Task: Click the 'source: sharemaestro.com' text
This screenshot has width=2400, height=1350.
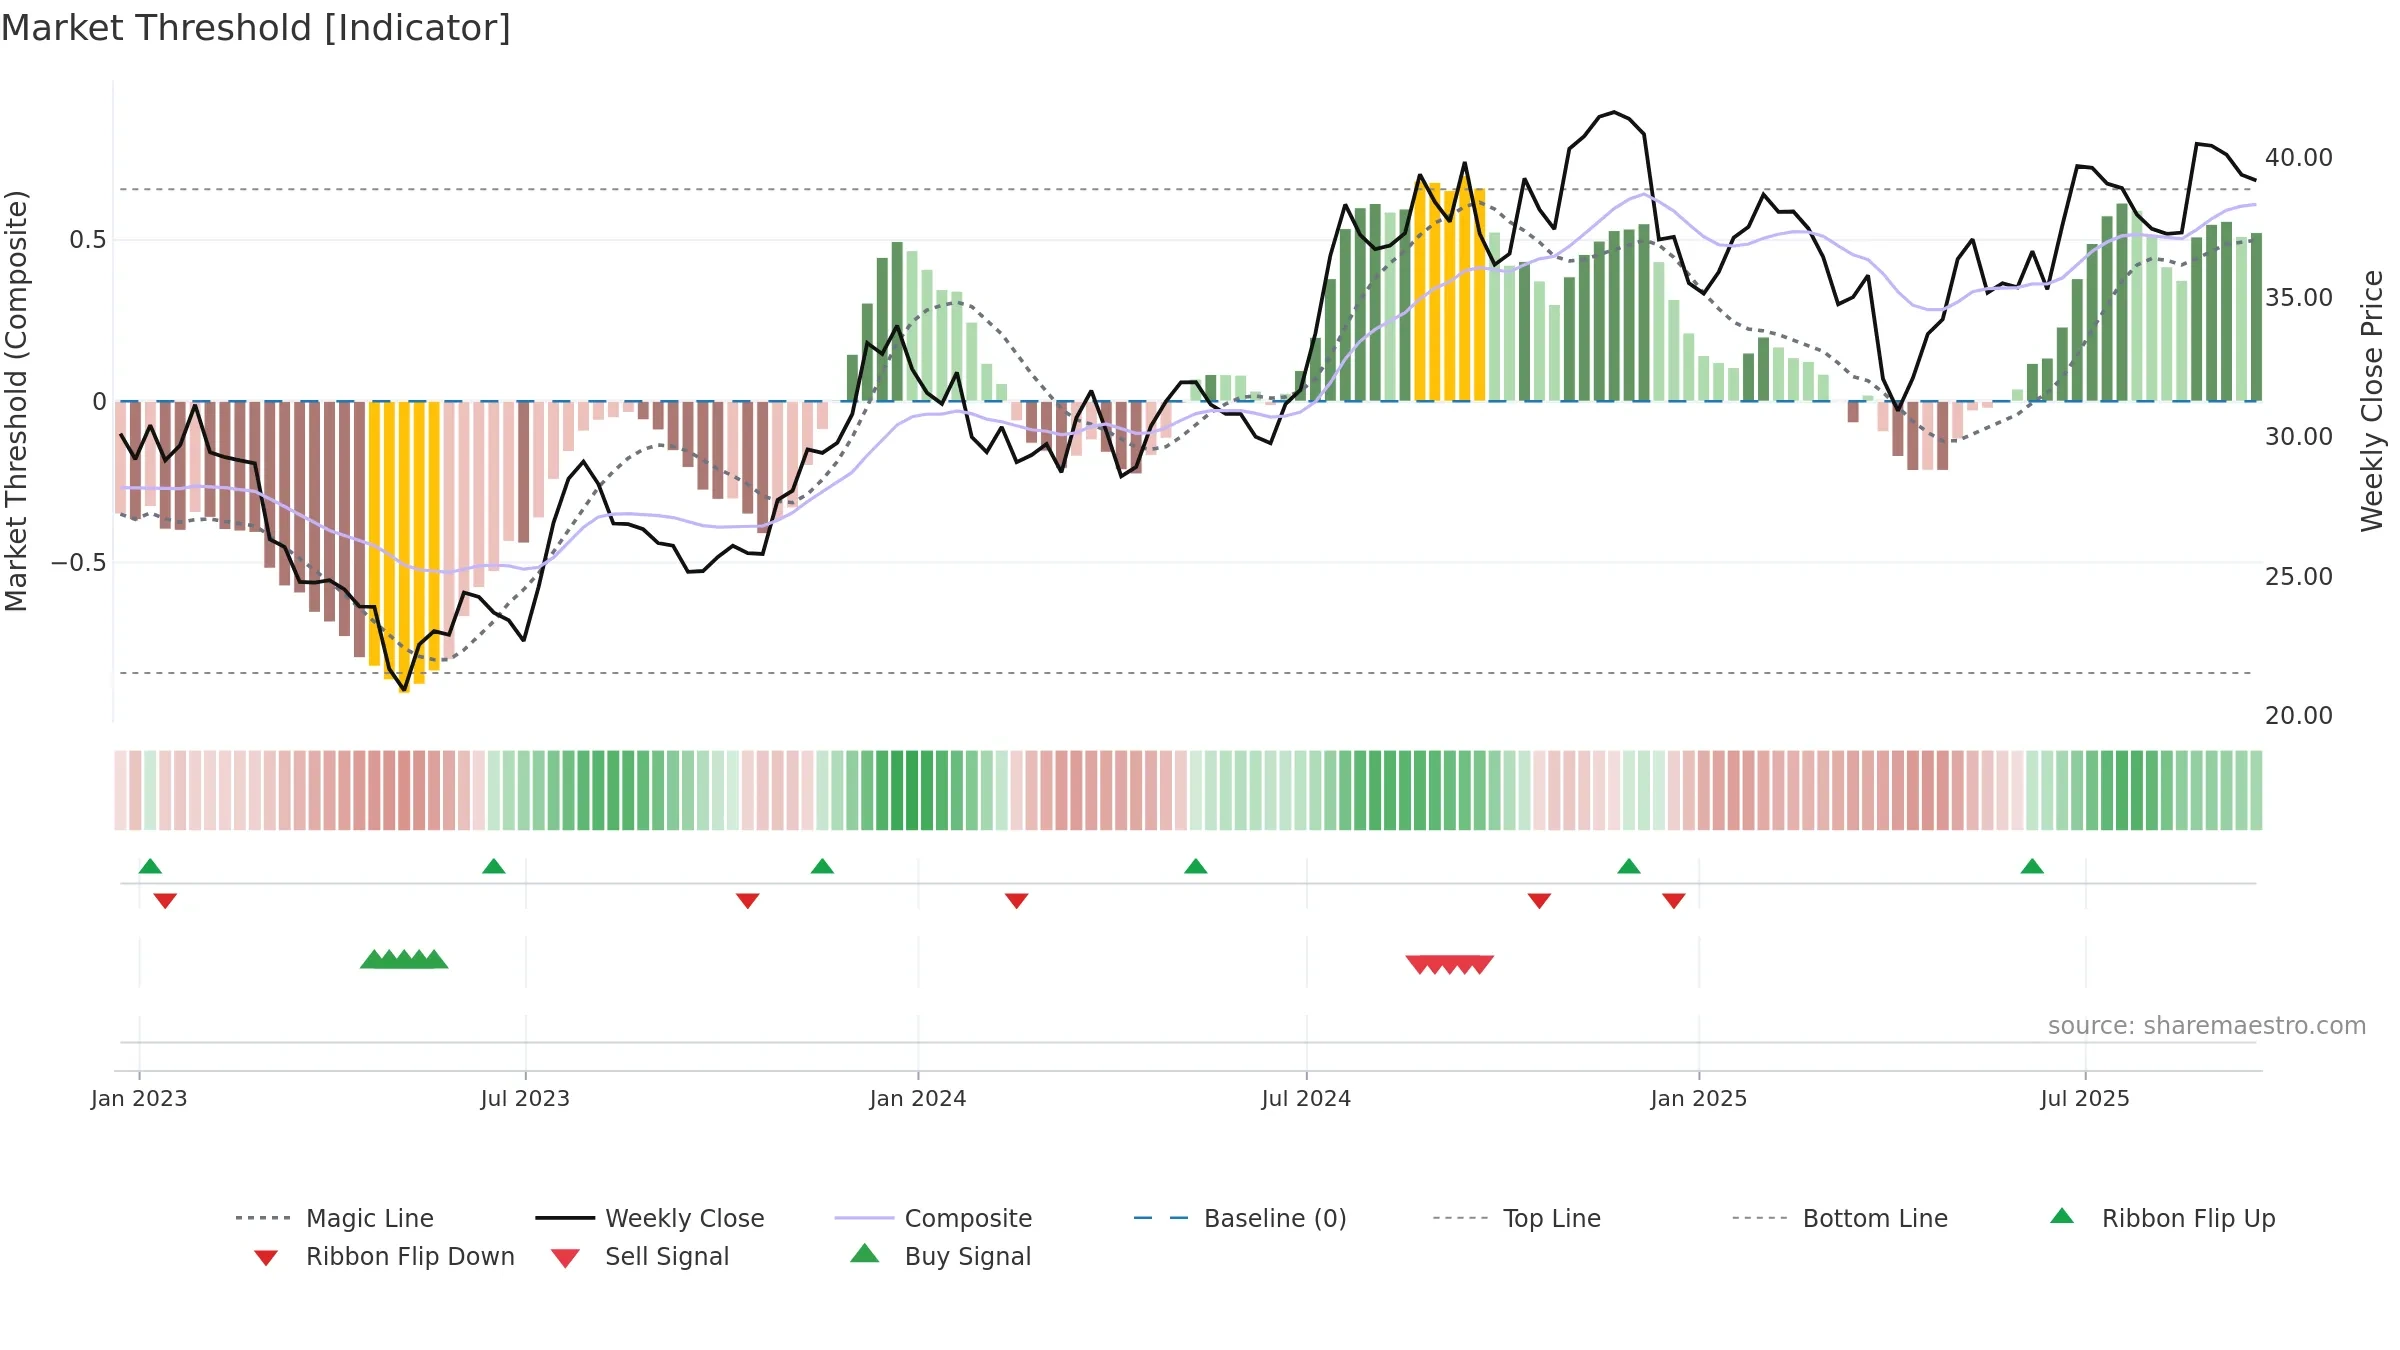Action: click(2207, 1026)
